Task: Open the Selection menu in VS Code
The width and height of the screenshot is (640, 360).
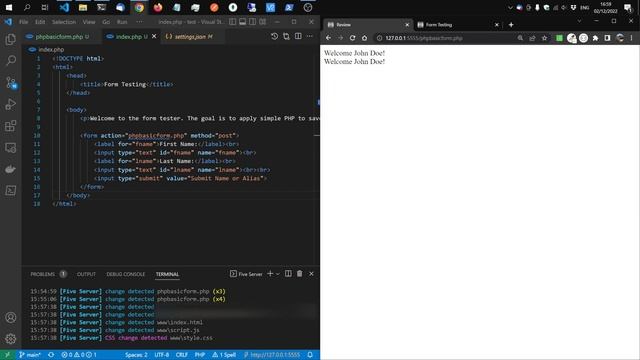Action: pos(64,22)
